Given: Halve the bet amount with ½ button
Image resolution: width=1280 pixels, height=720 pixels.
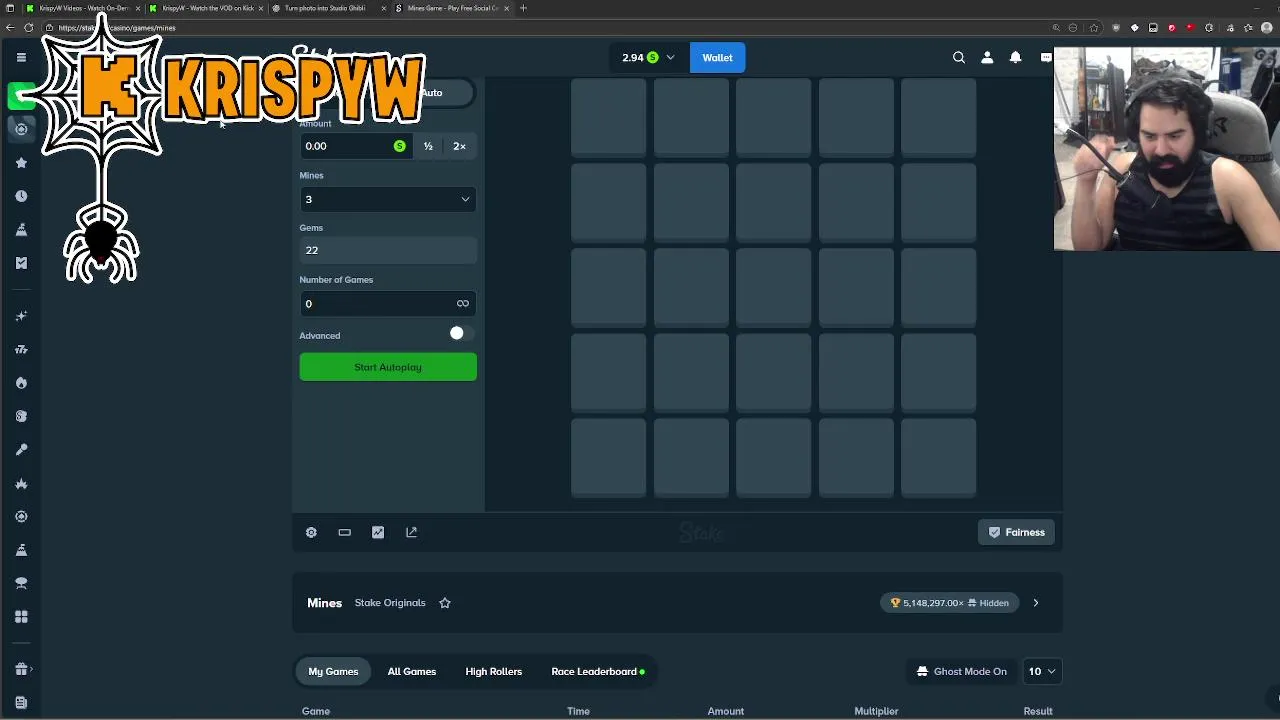Looking at the screenshot, I should coord(428,146).
